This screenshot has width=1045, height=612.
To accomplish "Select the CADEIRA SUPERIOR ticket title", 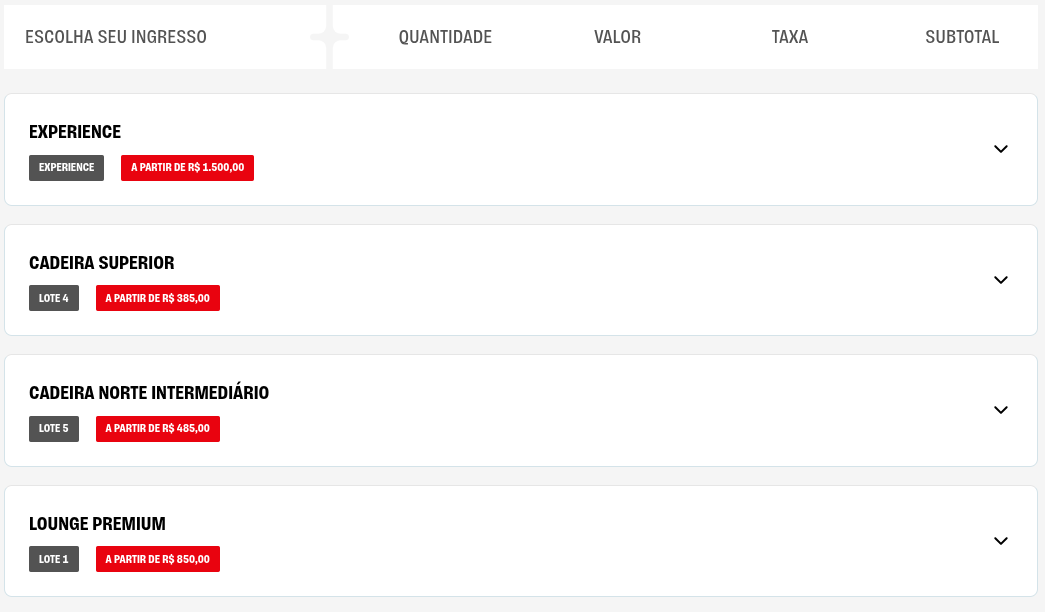I will [102, 263].
